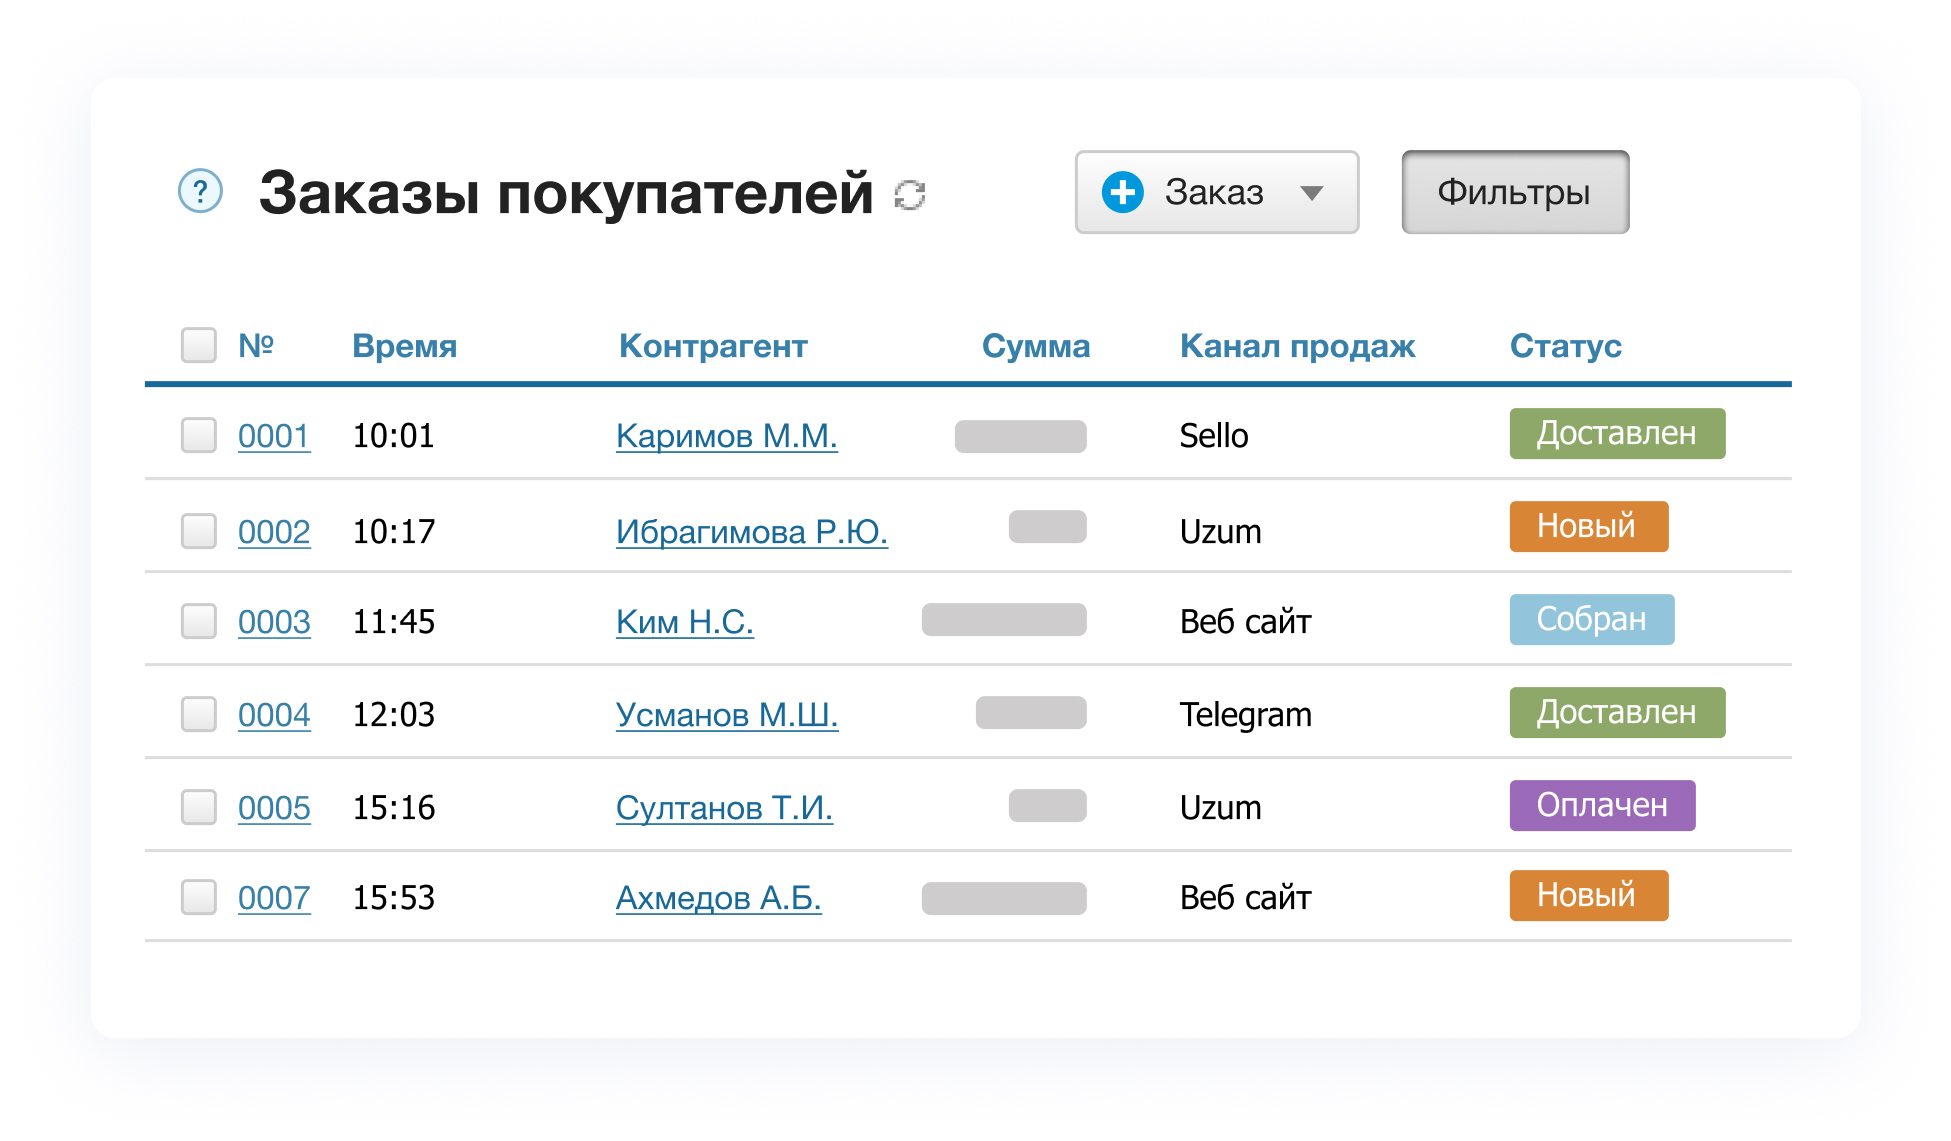Open contractor Ахмедов А.Б.

click(x=719, y=898)
